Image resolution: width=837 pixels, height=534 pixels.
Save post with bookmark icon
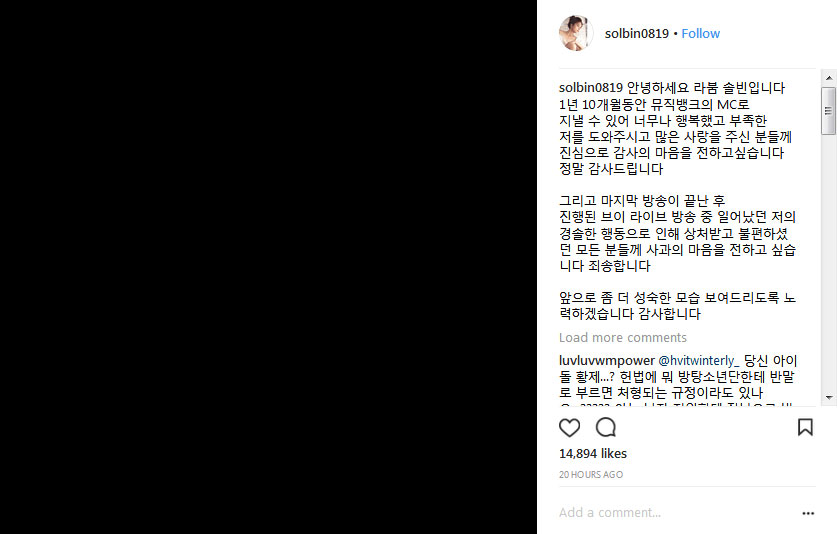click(805, 427)
